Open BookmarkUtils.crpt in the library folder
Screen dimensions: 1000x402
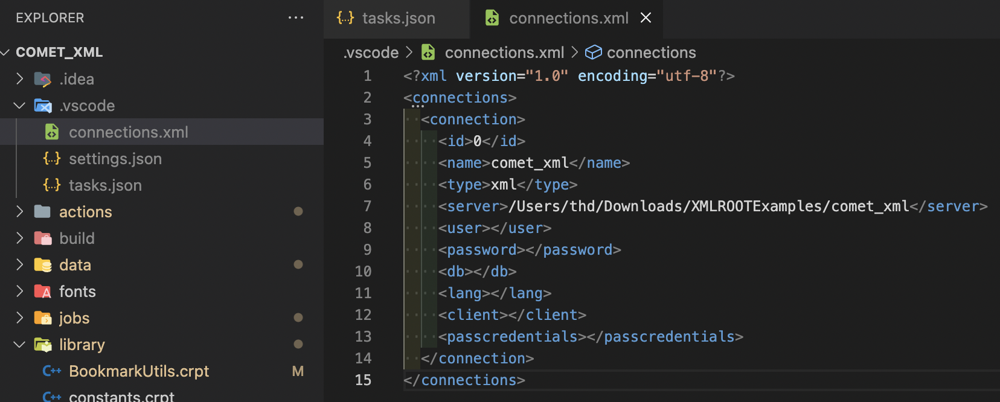click(139, 371)
